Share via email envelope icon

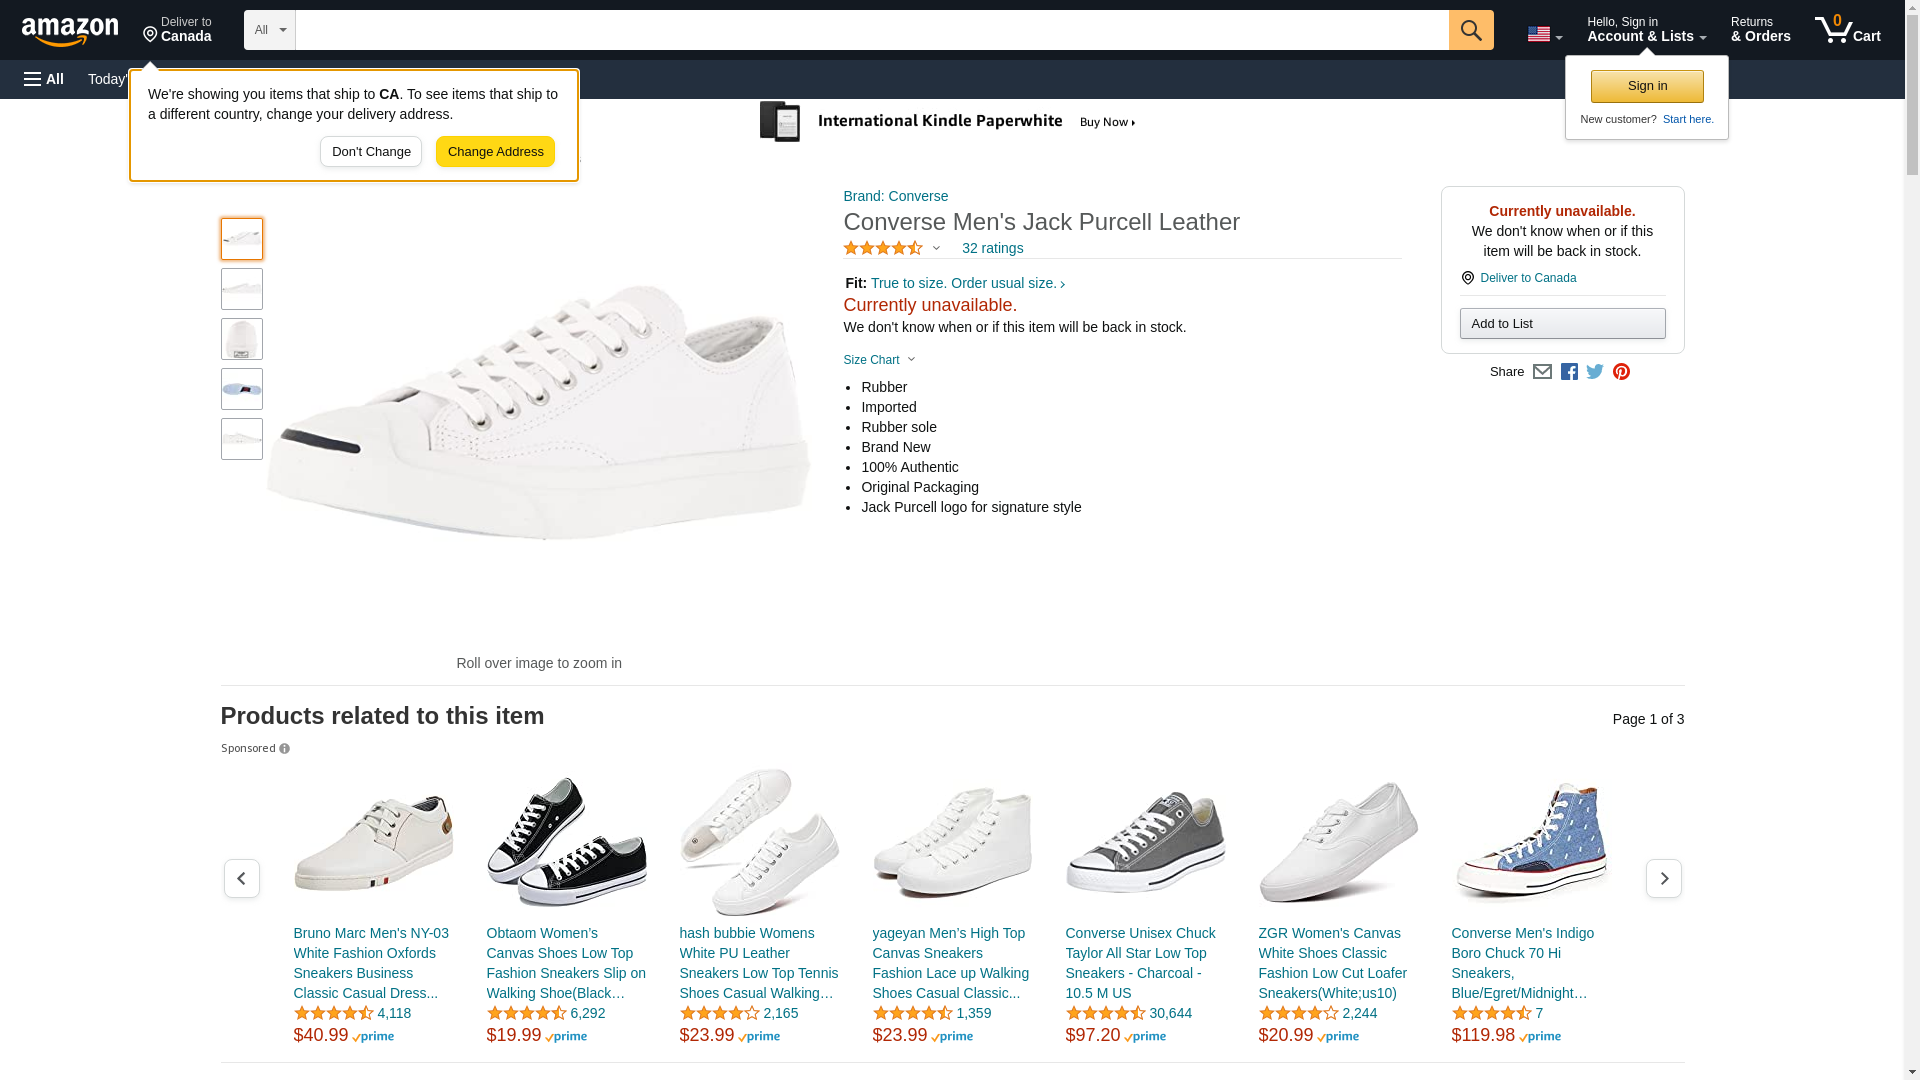1542,372
